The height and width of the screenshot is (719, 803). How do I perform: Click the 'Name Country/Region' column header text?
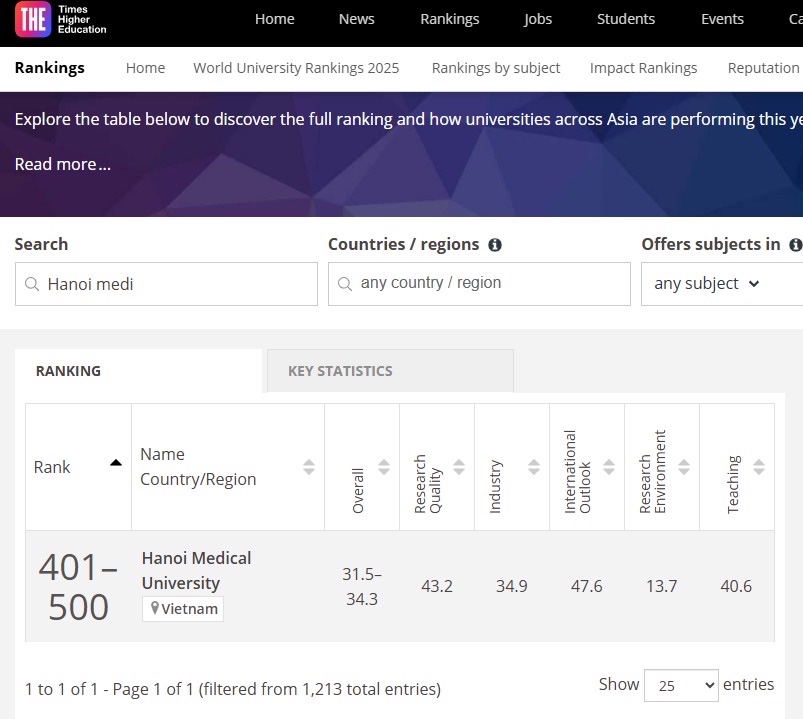pos(198,467)
